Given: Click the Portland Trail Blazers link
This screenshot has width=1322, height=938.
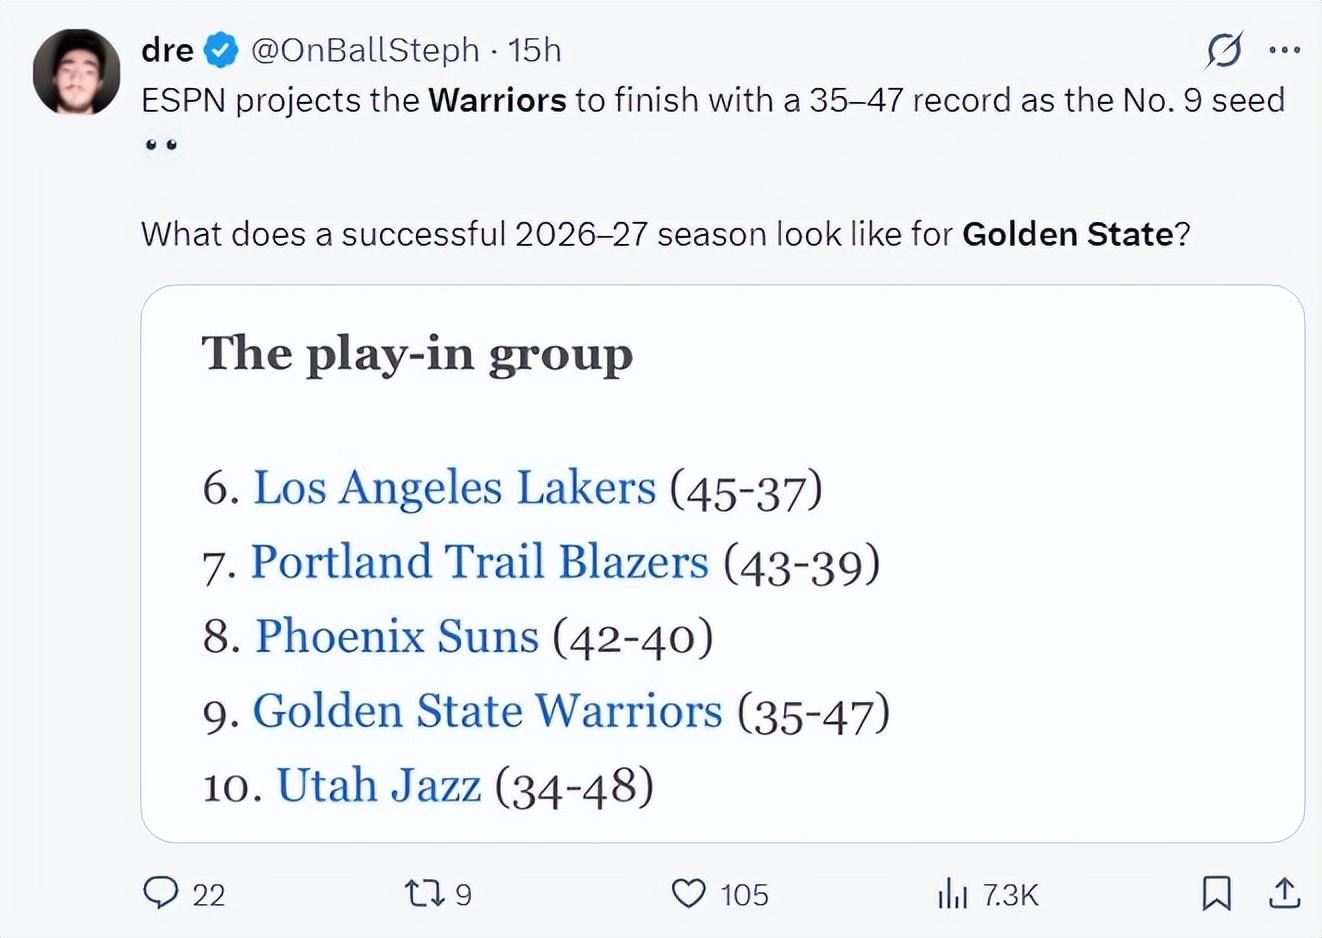Looking at the screenshot, I should point(479,562).
